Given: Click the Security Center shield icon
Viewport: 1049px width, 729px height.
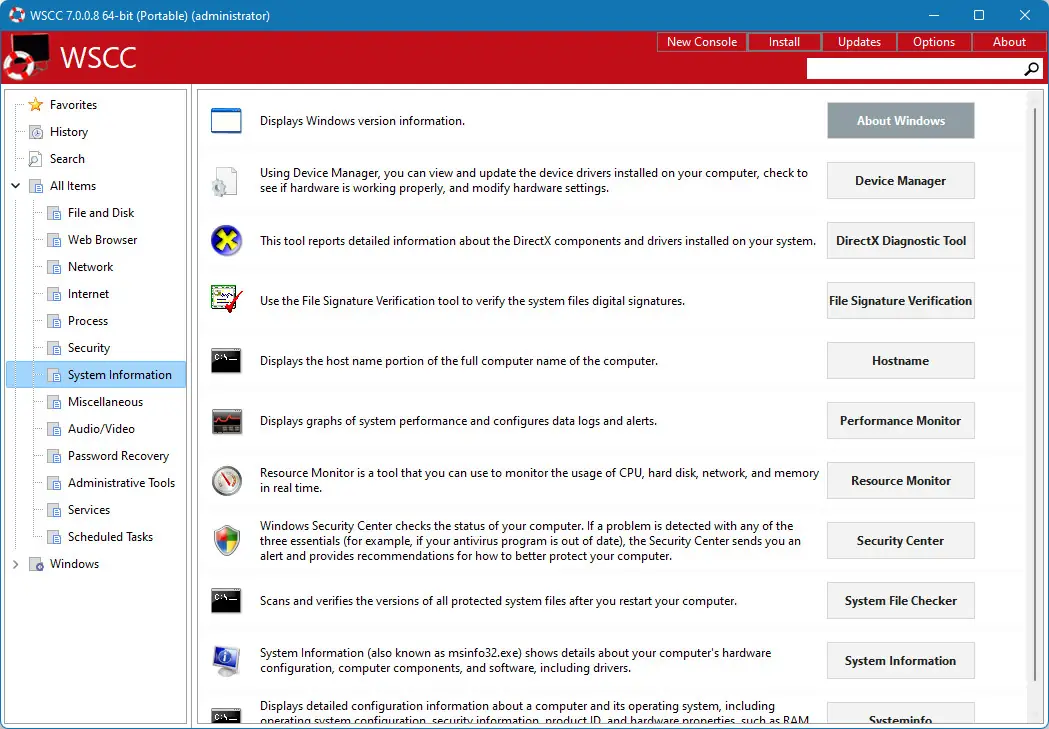Looking at the screenshot, I should click(x=227, y=540).
